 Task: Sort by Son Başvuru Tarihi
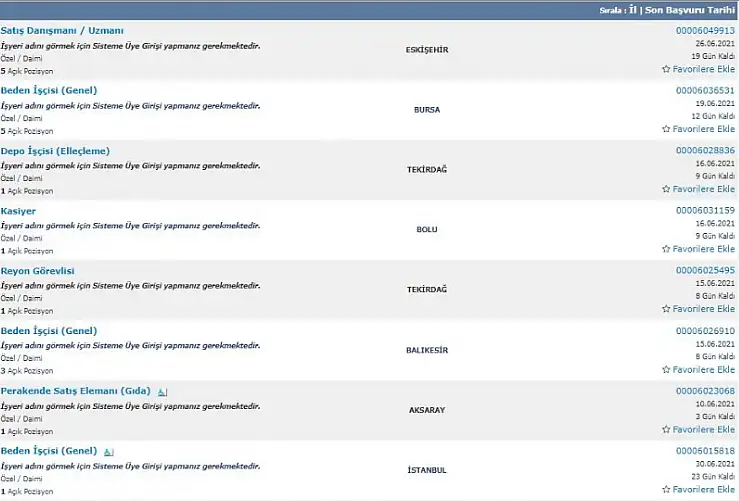690,10
